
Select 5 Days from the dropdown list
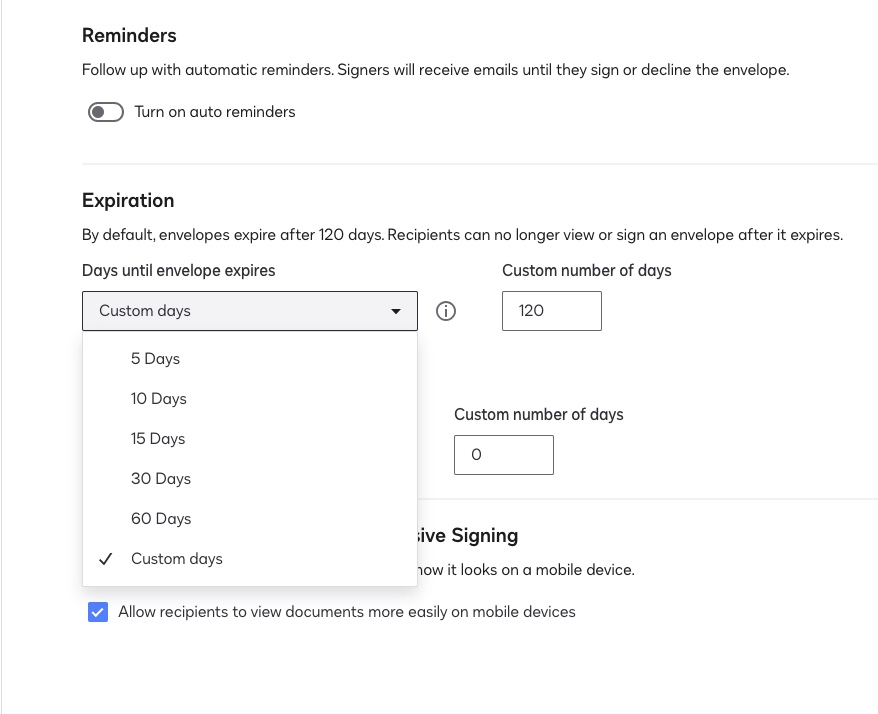pos(157,358)
